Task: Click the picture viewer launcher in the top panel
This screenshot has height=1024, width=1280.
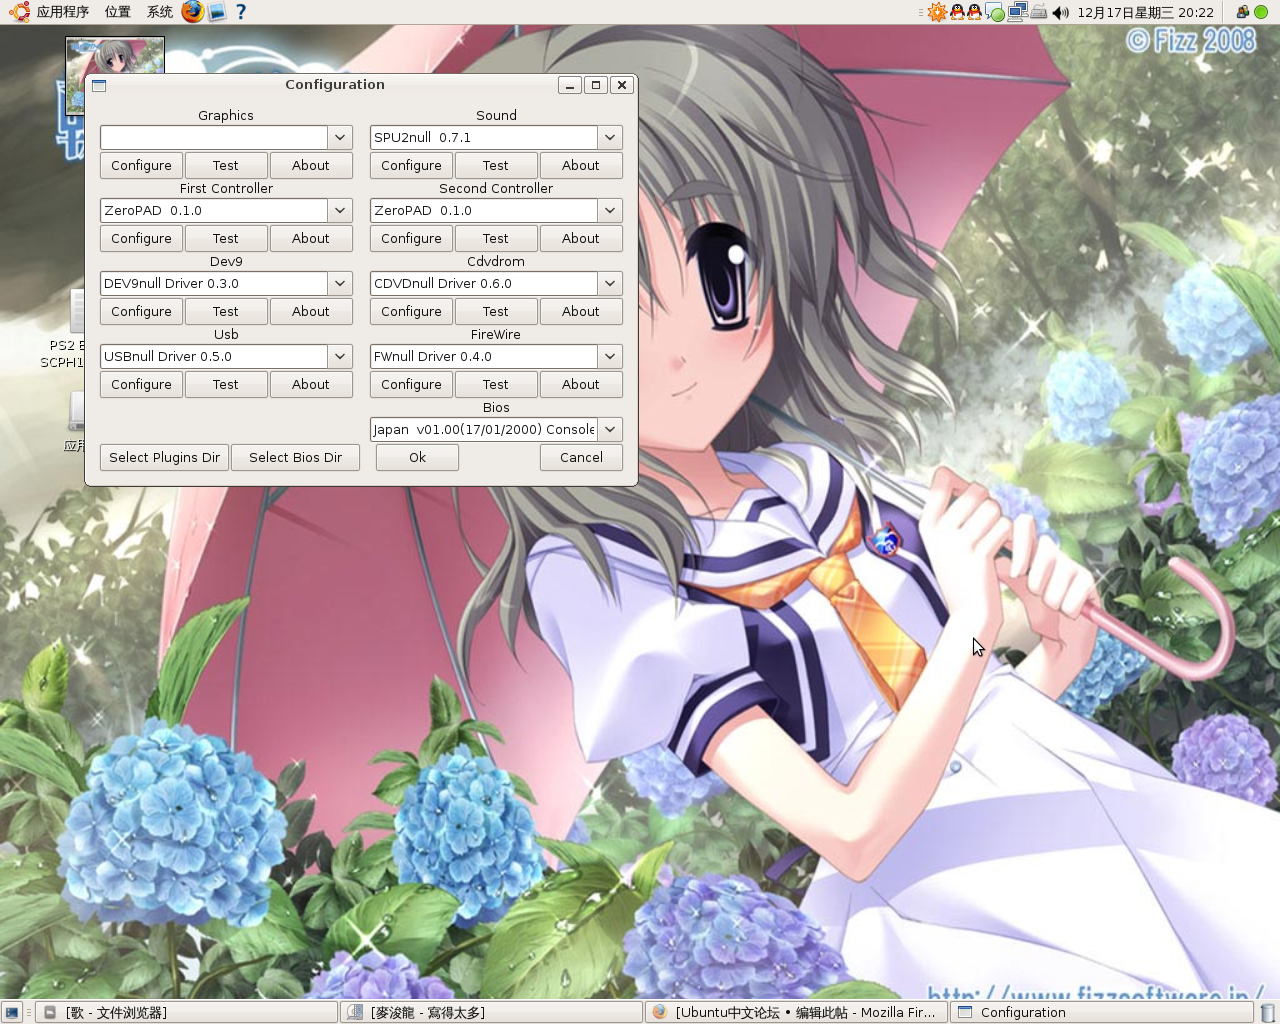Action: click(217, 12)
